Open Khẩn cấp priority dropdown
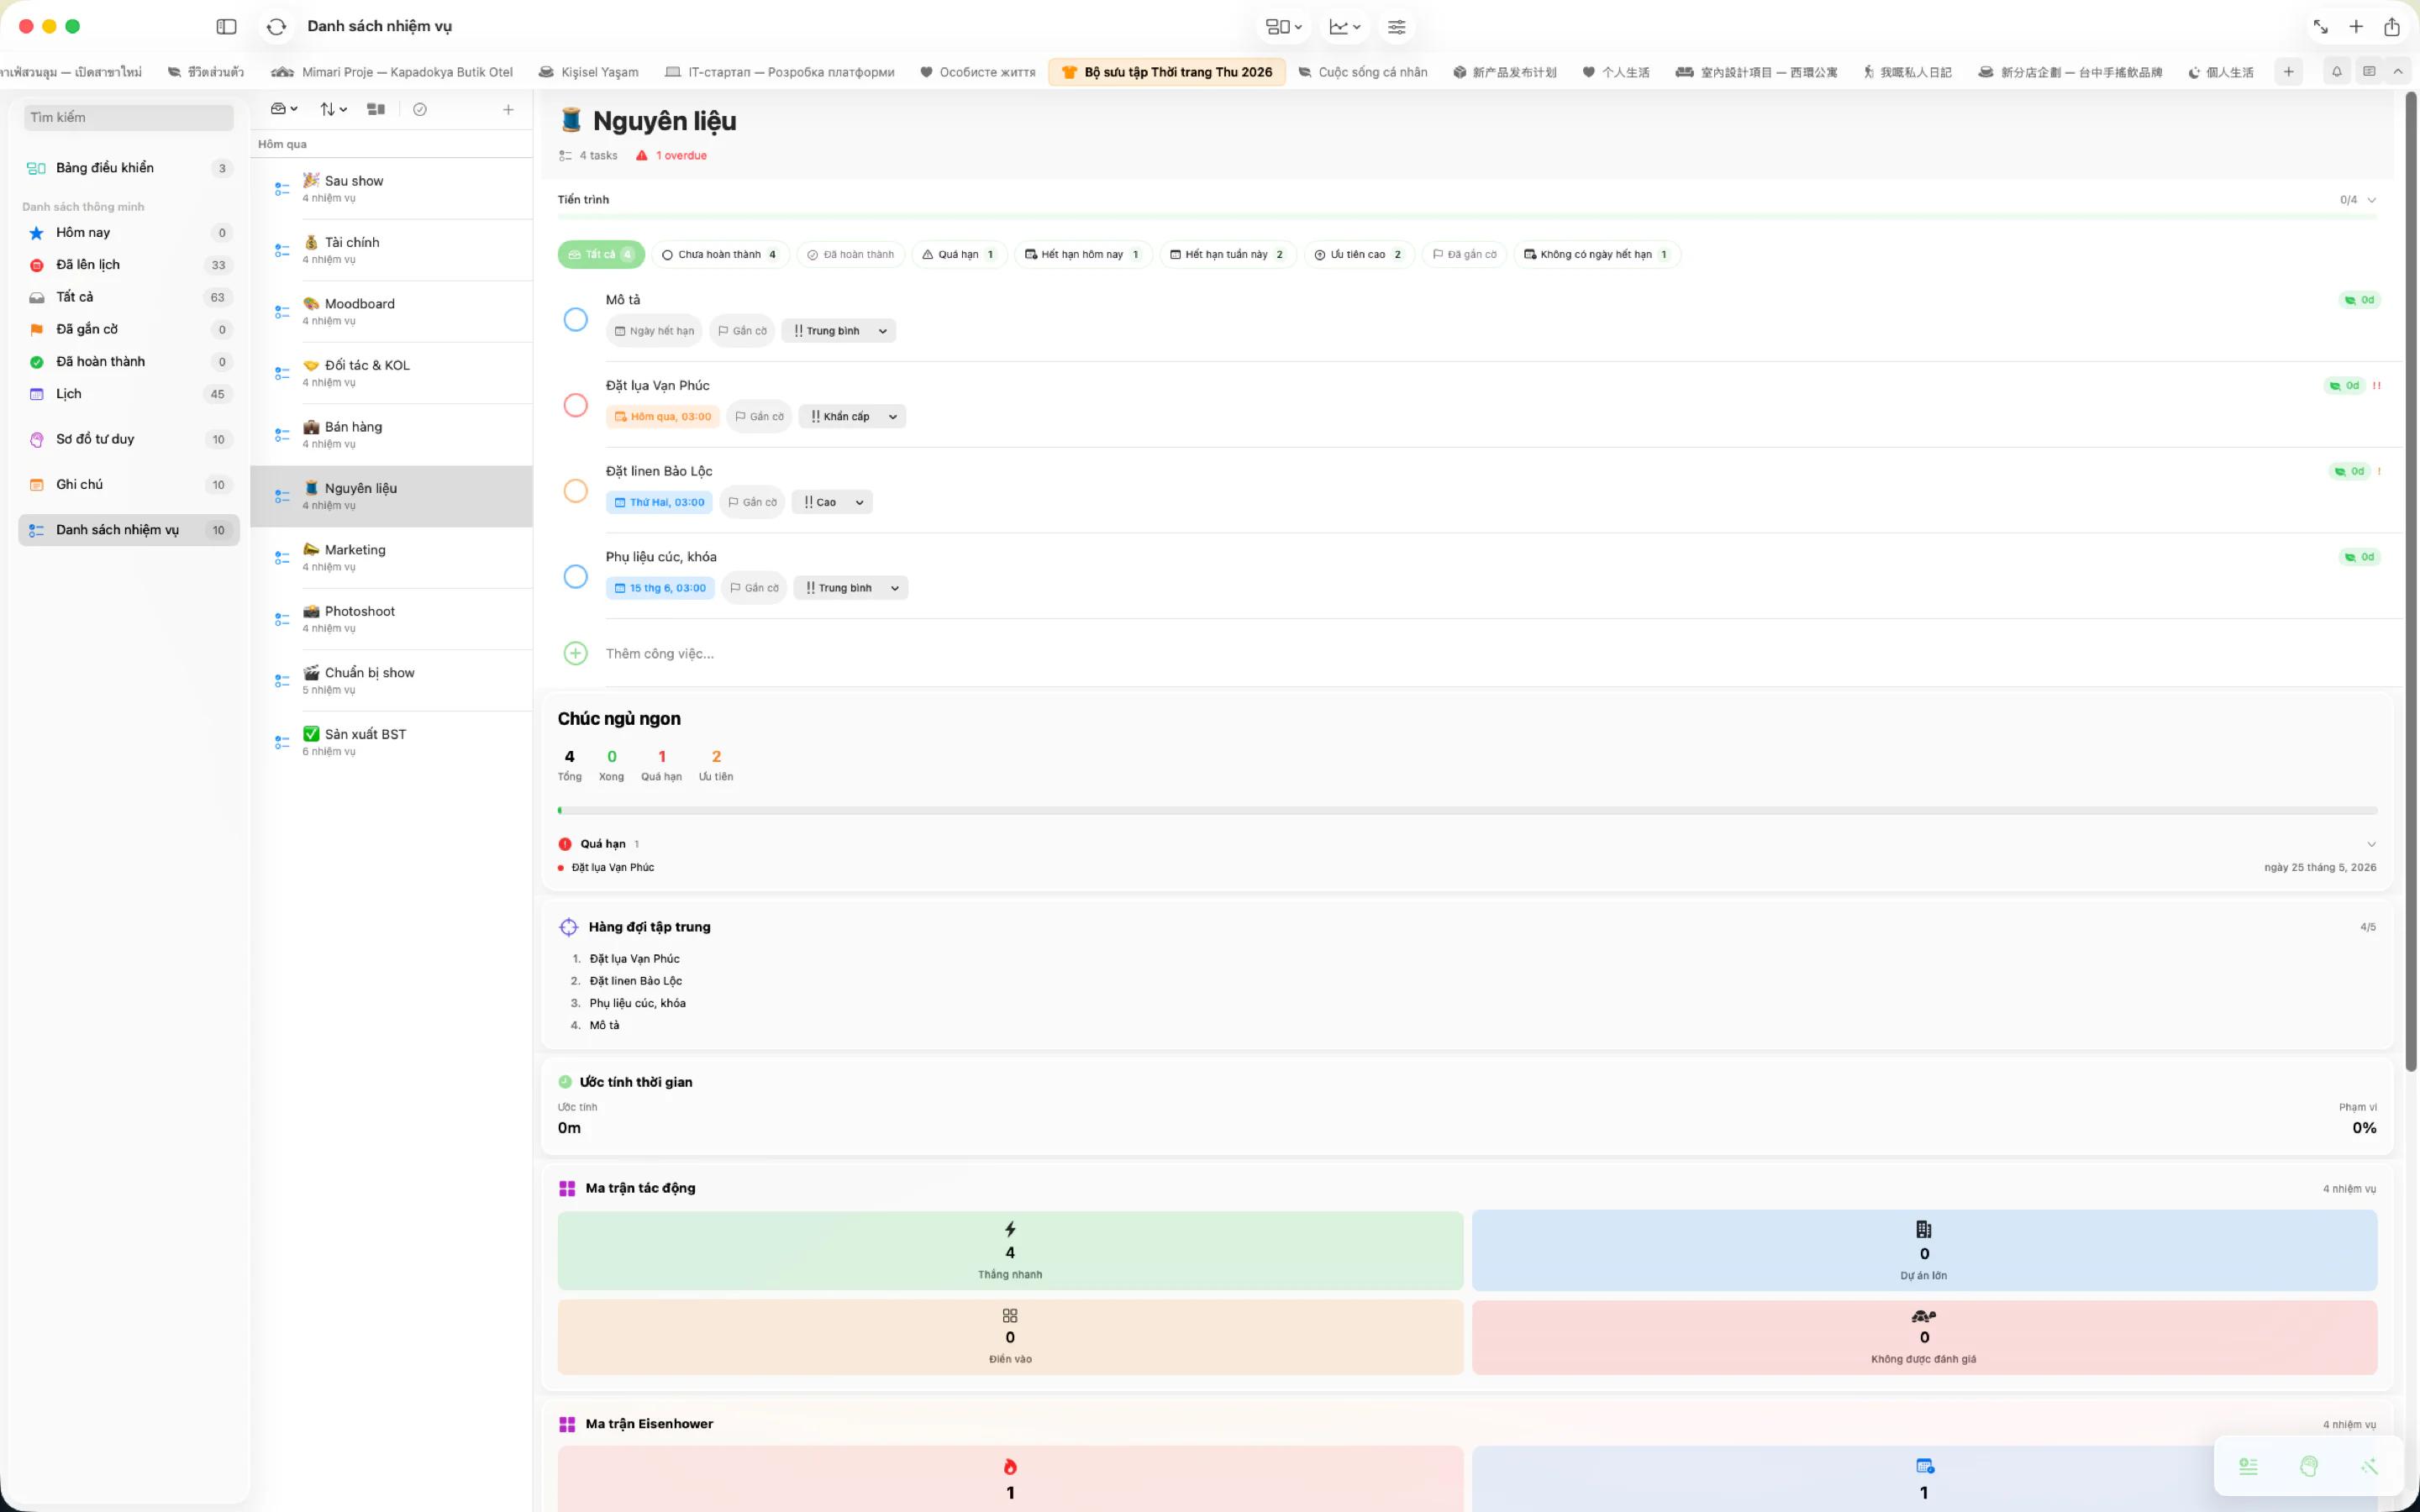The width and height of the screenshot is (2420, 1512). (x=852, y=417)
